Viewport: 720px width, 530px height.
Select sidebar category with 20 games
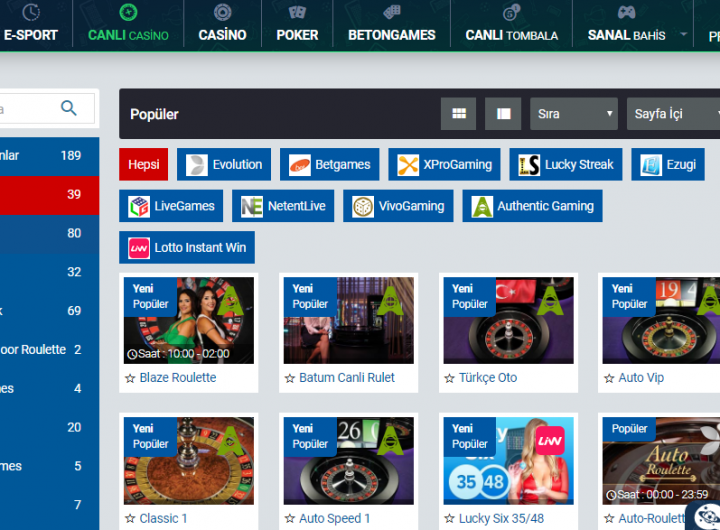click(x=50, y=428)
